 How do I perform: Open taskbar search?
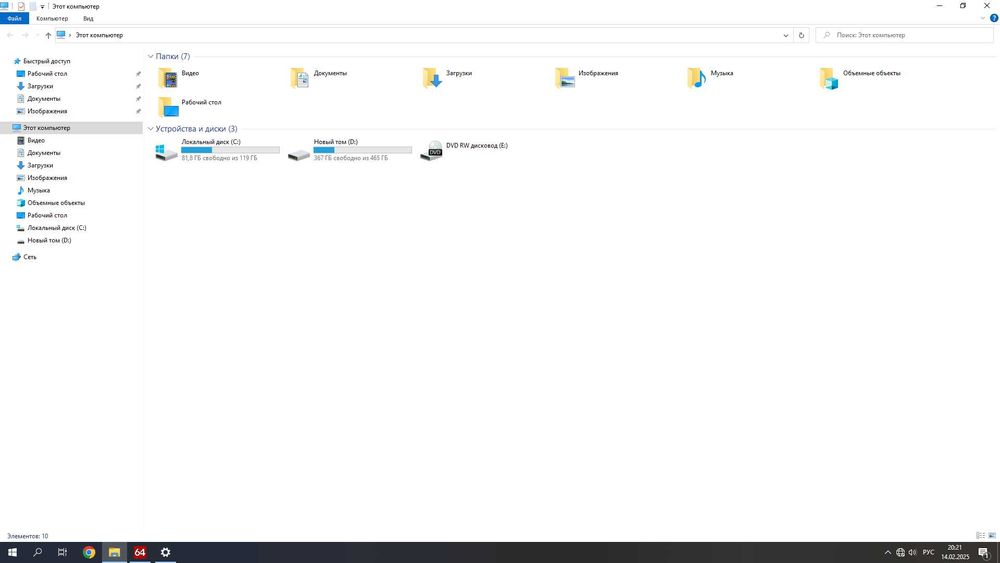coord(38,552)
